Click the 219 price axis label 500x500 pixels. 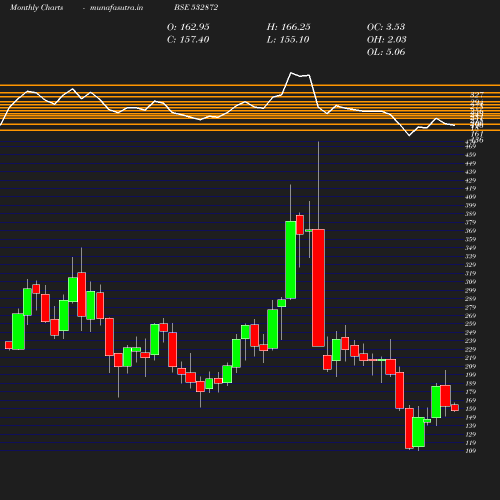click(470, 358)
